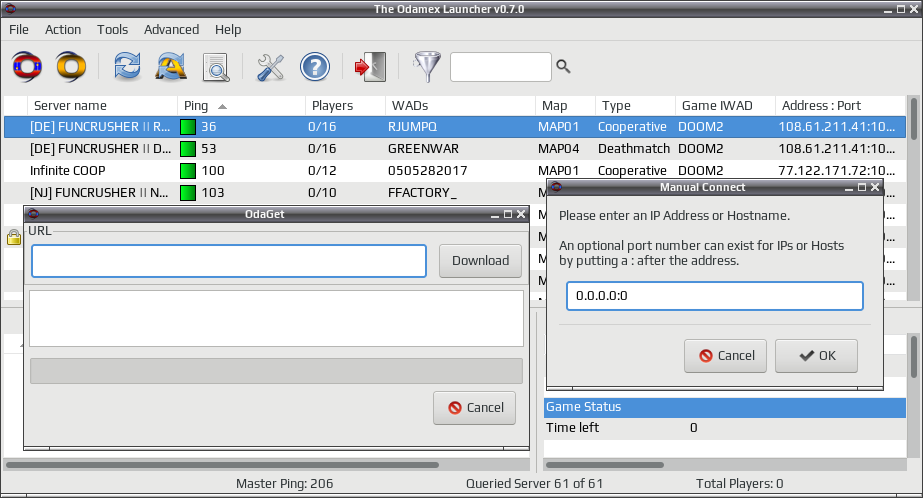
Task: Click Total Players: 0 status text
Action: tap(739, 484)
